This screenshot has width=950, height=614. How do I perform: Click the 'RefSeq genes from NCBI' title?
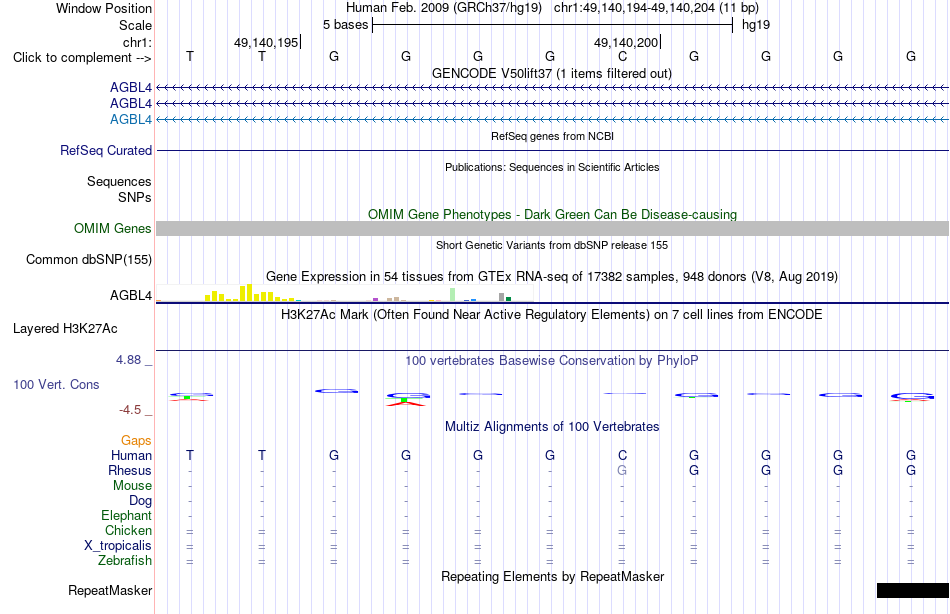553,136
